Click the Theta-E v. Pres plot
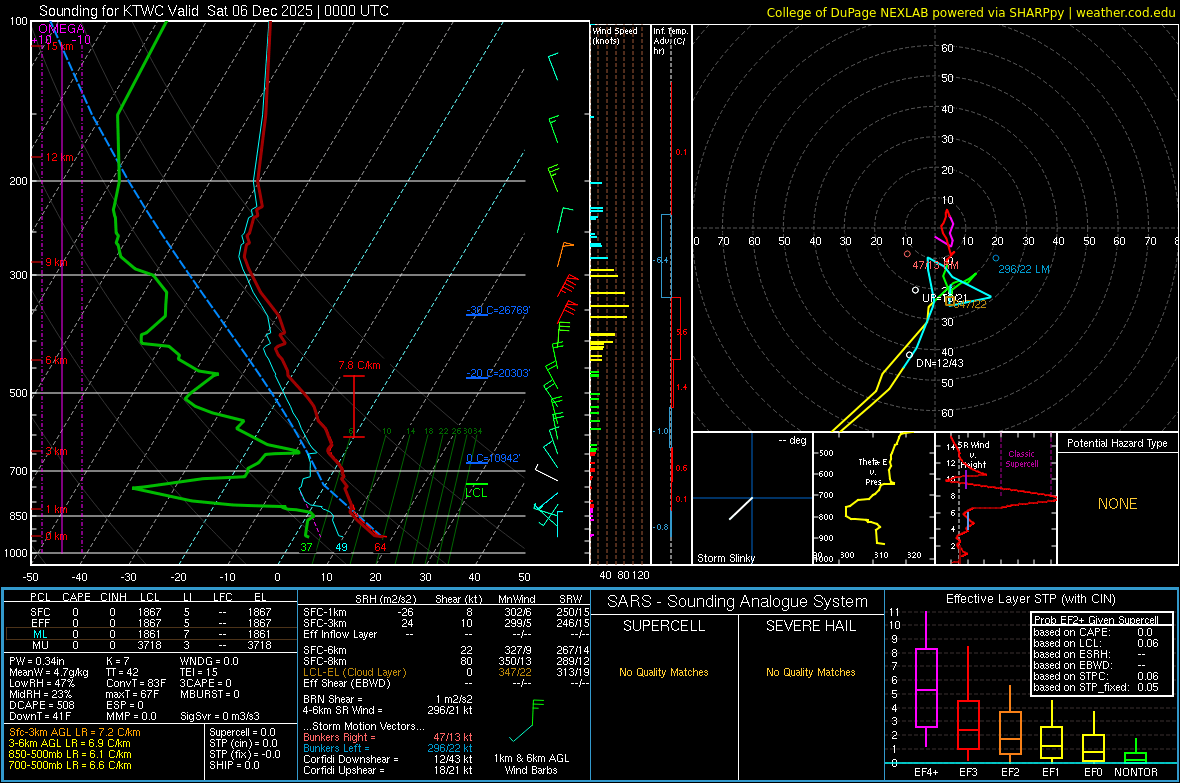The width and height of the screenshot is (1180, 783). click(874, 498)
